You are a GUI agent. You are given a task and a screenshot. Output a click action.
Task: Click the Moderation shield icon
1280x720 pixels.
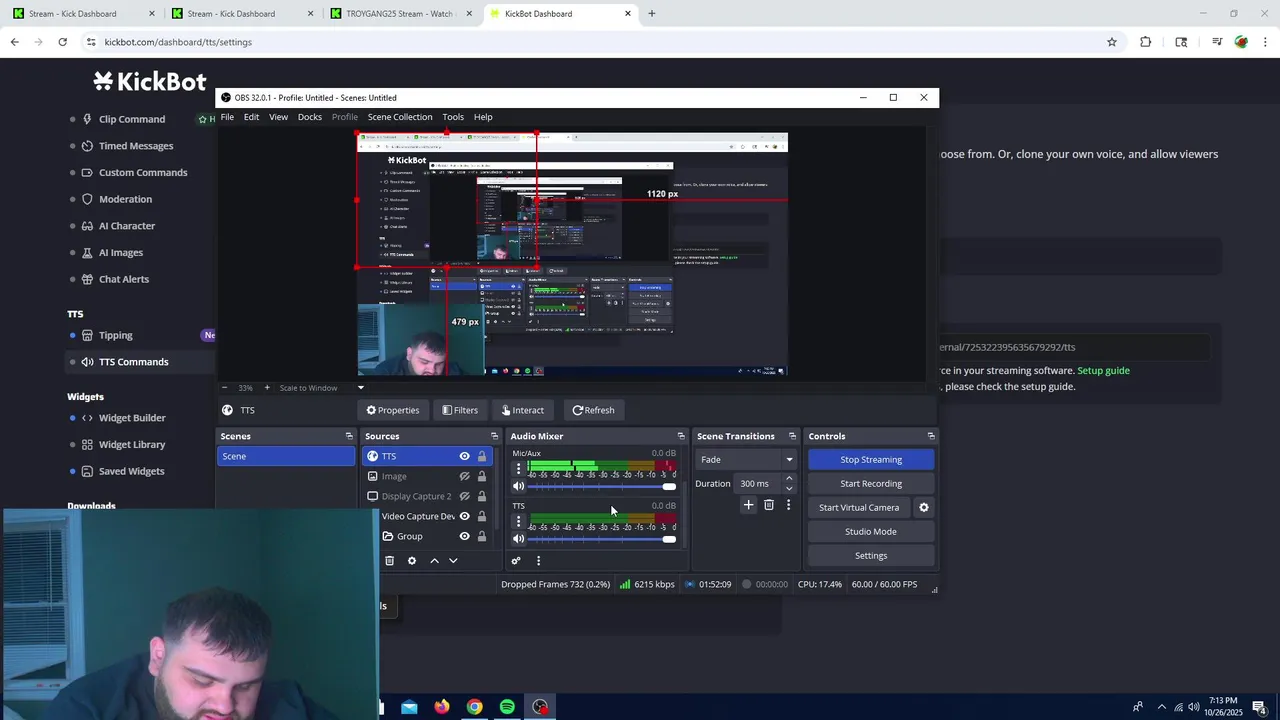pos(88,199)
